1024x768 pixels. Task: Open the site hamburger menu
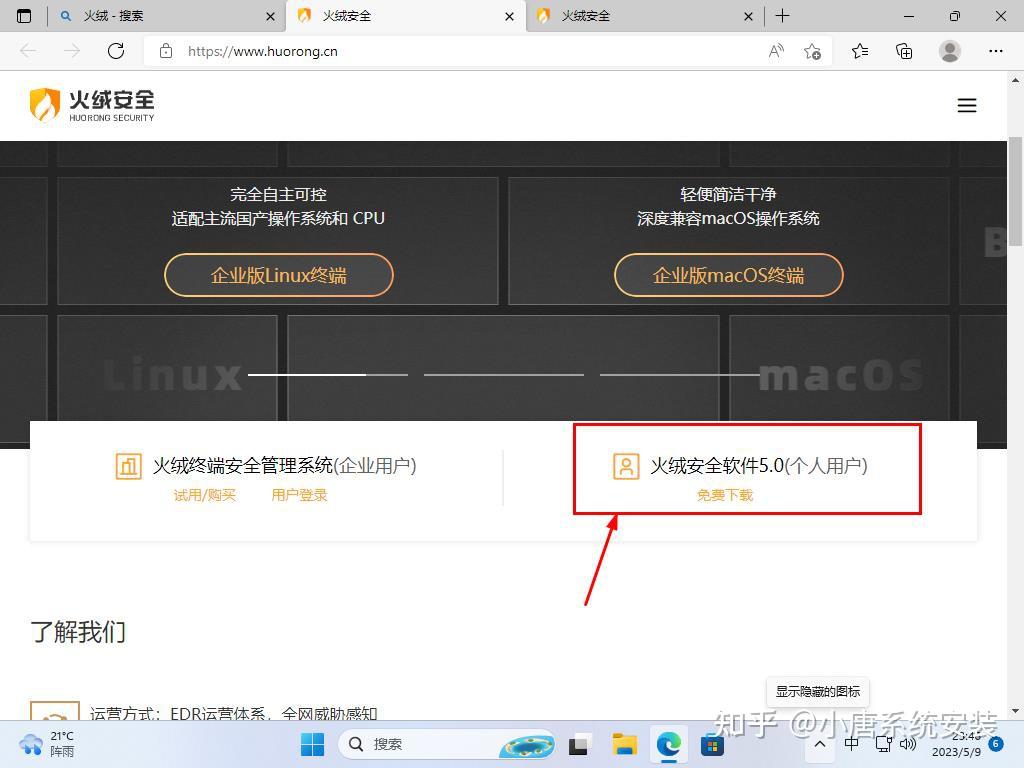[967, 105]
